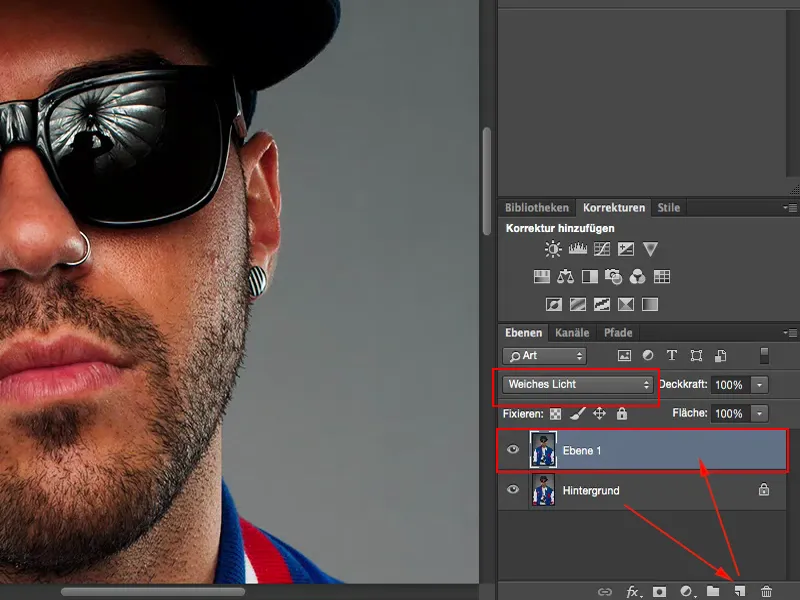
Task: Add a Curves adjustment layer
Action: pyautogui.click(x=602, y=249)
